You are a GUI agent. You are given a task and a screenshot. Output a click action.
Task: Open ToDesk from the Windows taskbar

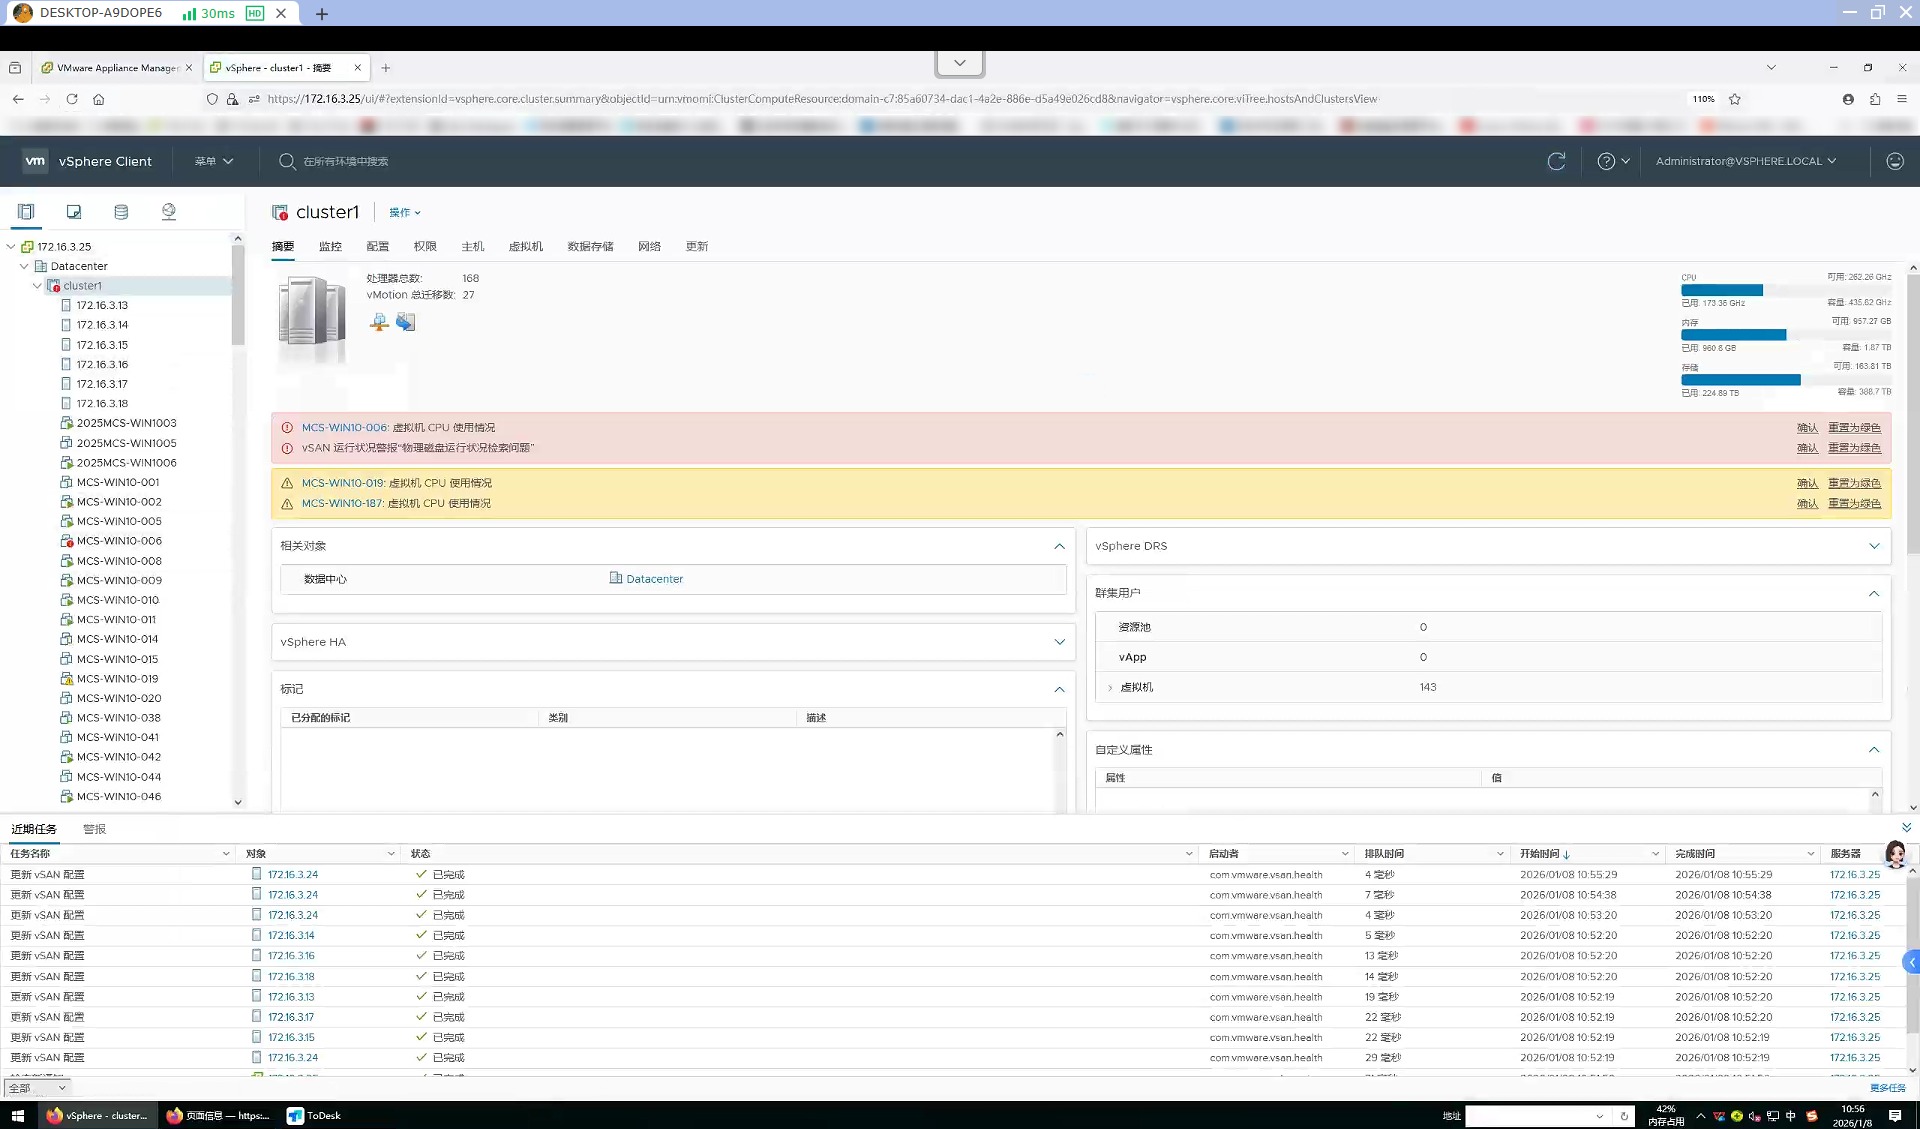314,1115
